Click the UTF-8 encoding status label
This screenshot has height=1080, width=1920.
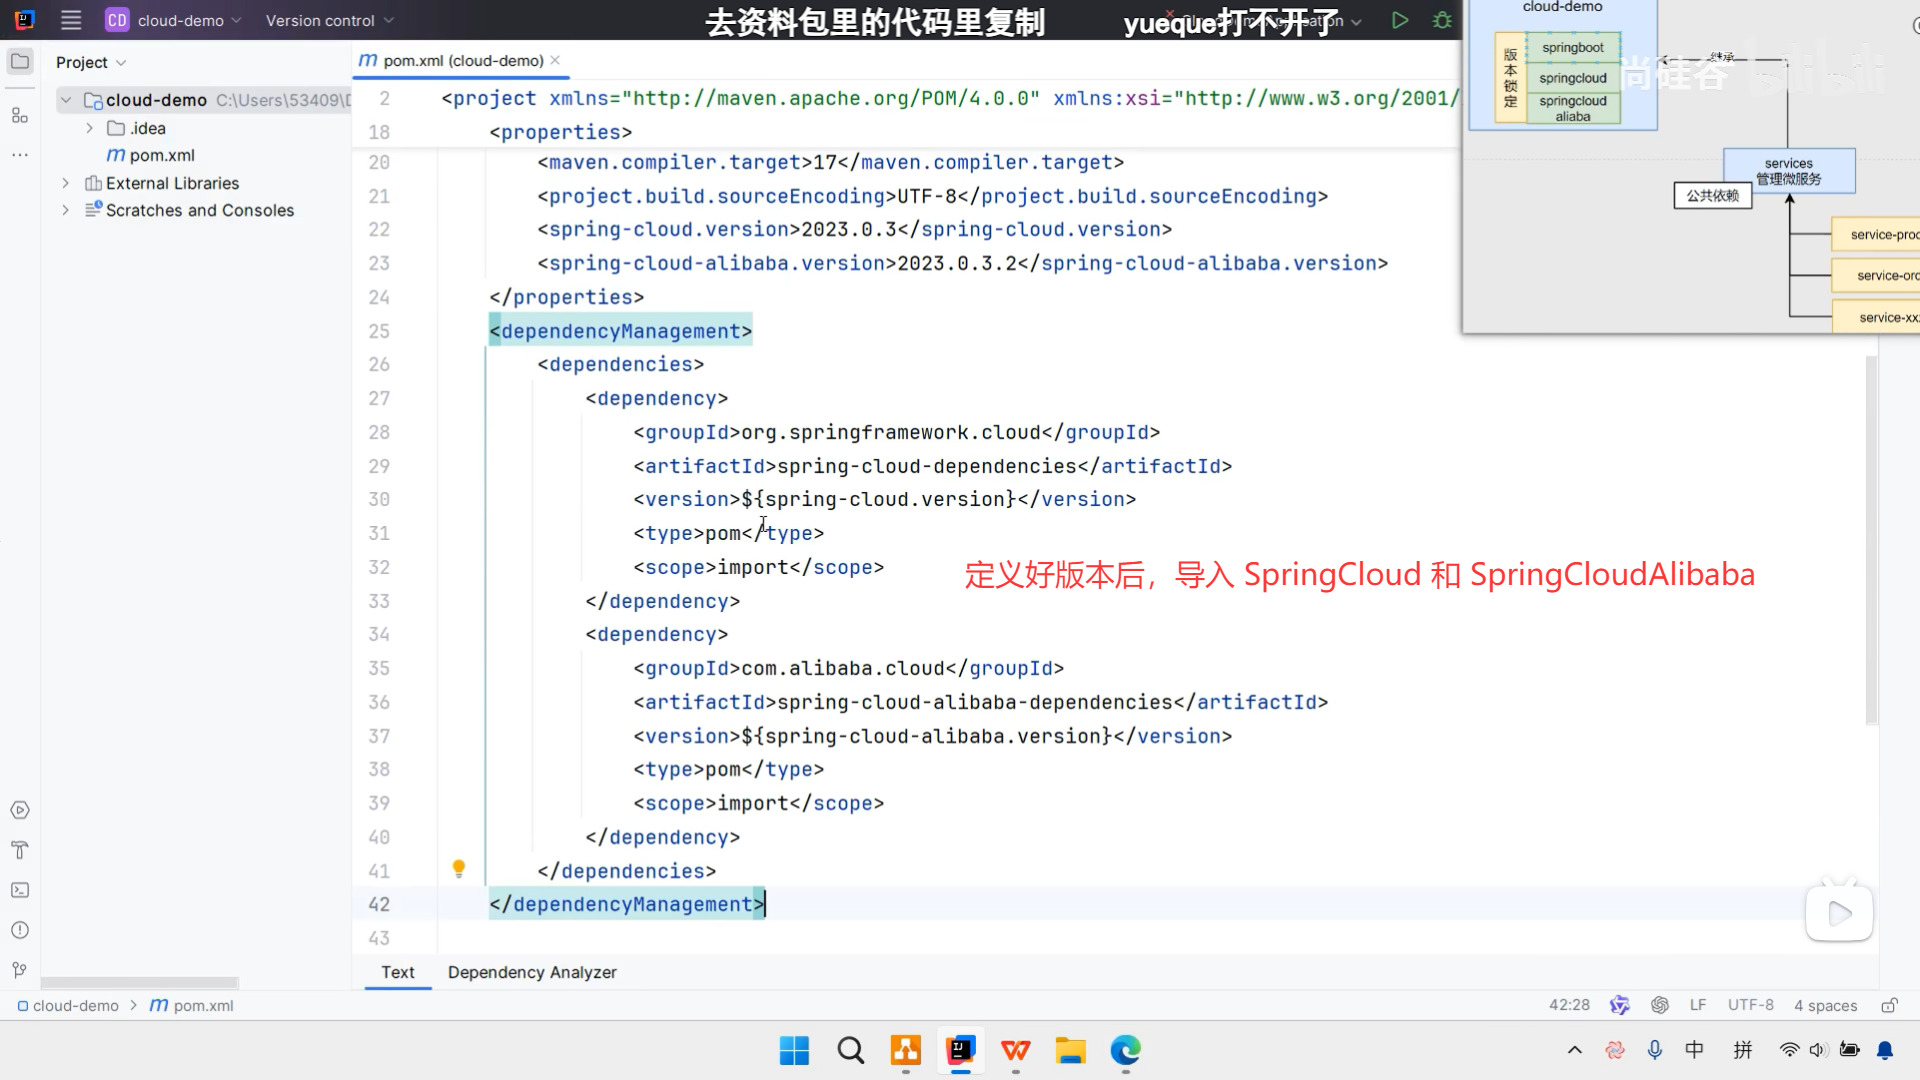[x=1750, y=1005]
